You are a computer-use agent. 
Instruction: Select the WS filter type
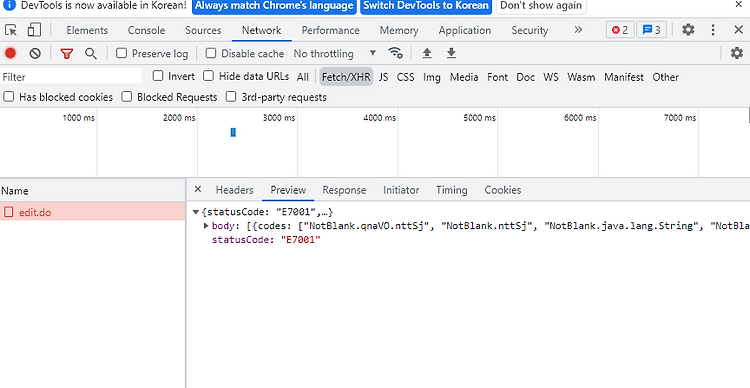551,77
